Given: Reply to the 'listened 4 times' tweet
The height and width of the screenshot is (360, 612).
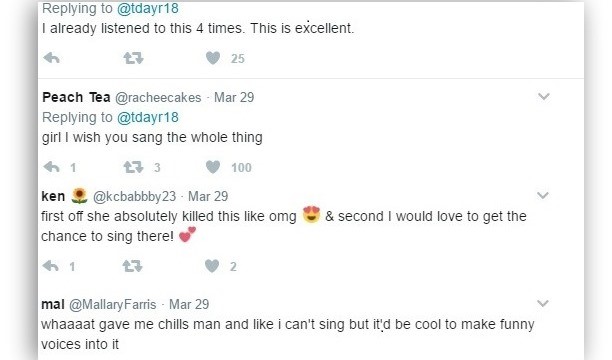Looking at the screenshot, I should point(52,58).
